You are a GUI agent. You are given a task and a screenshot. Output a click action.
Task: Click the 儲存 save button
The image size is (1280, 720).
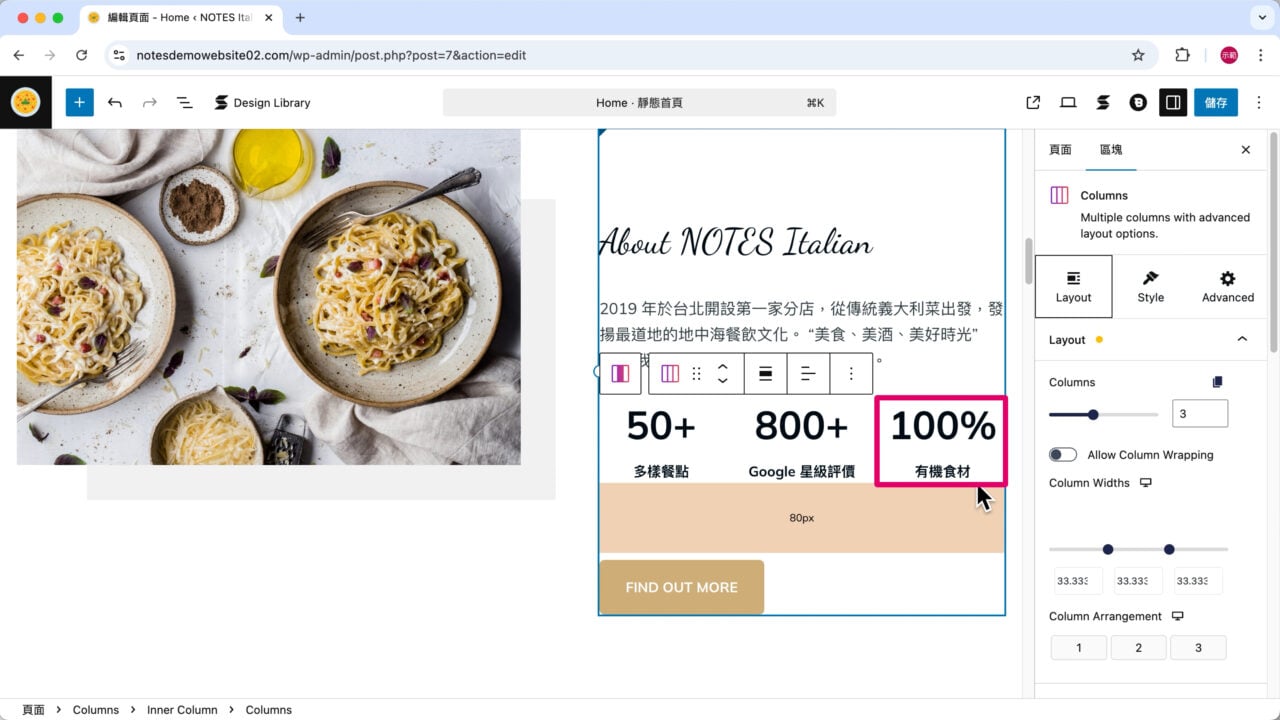pyautogui.click(x=1215, y=102)
